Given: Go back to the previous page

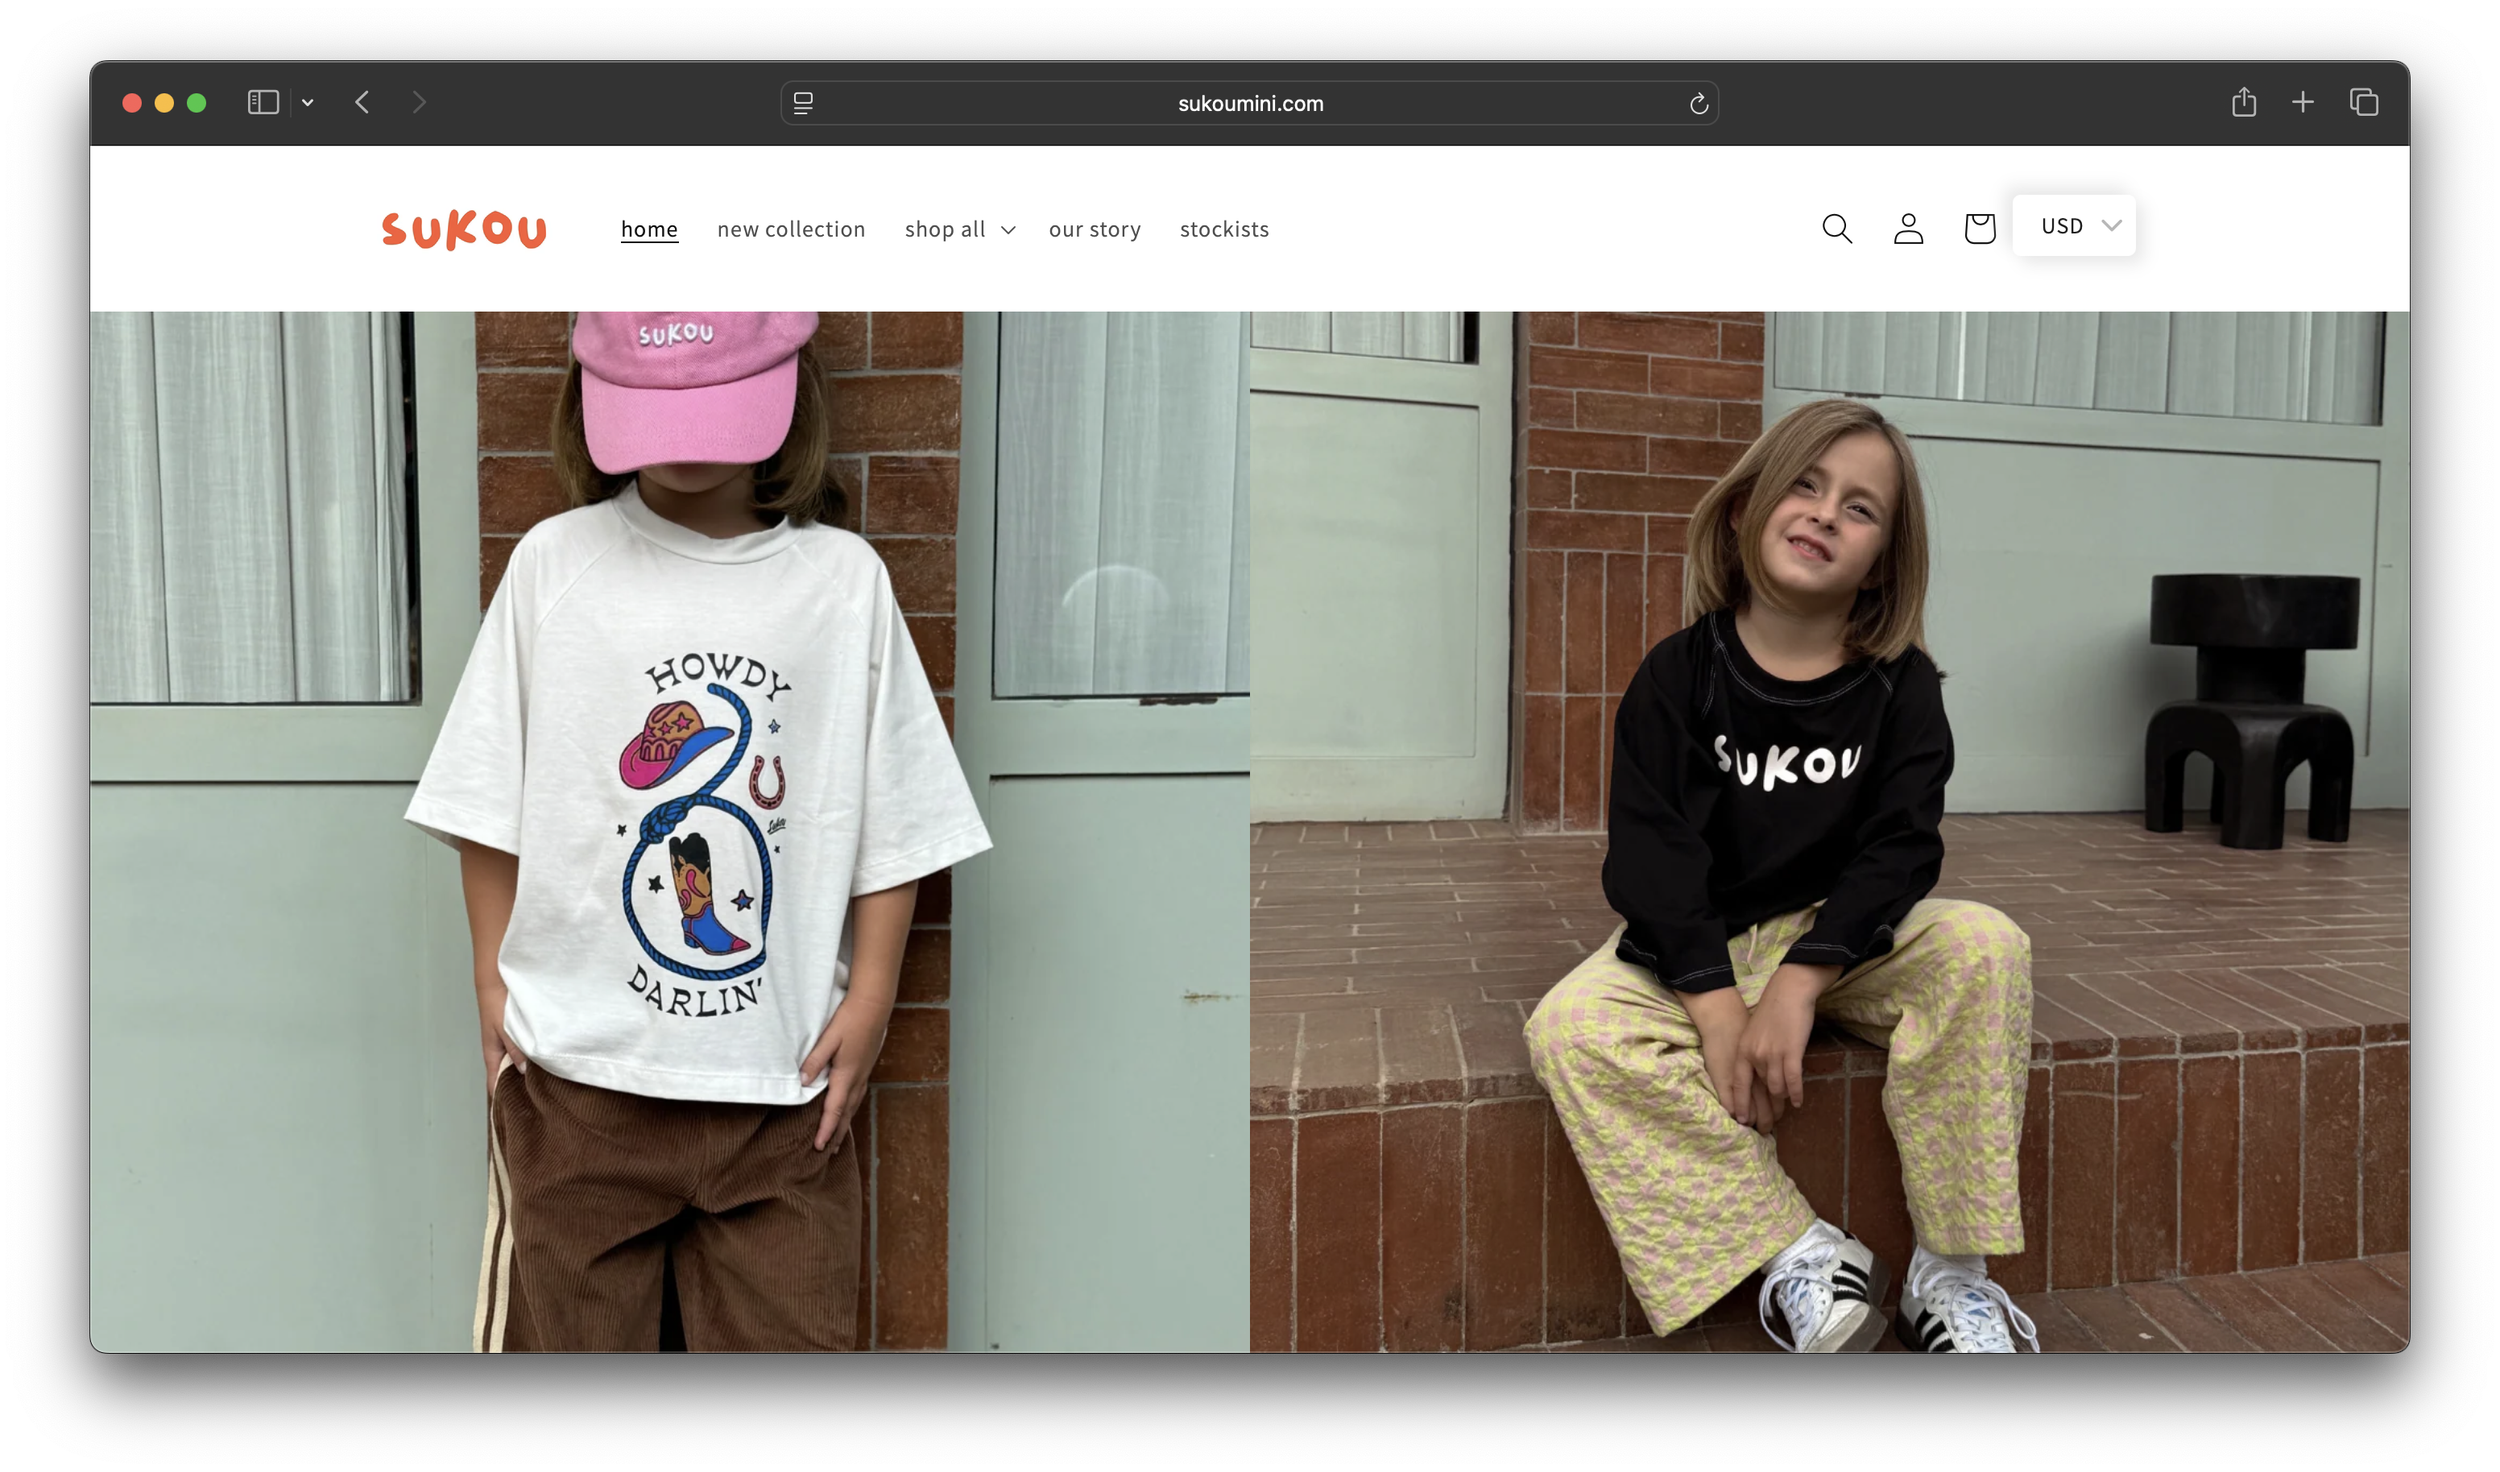Looking at the screenshot, I should tap(362, 102).
